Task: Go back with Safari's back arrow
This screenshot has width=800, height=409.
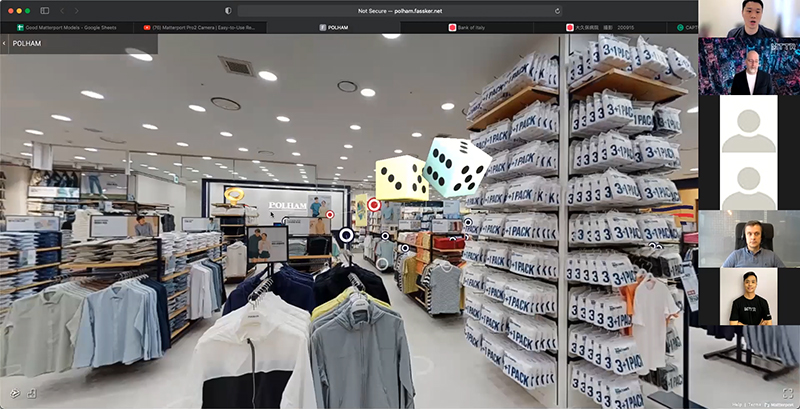Action: pos(62,11)
